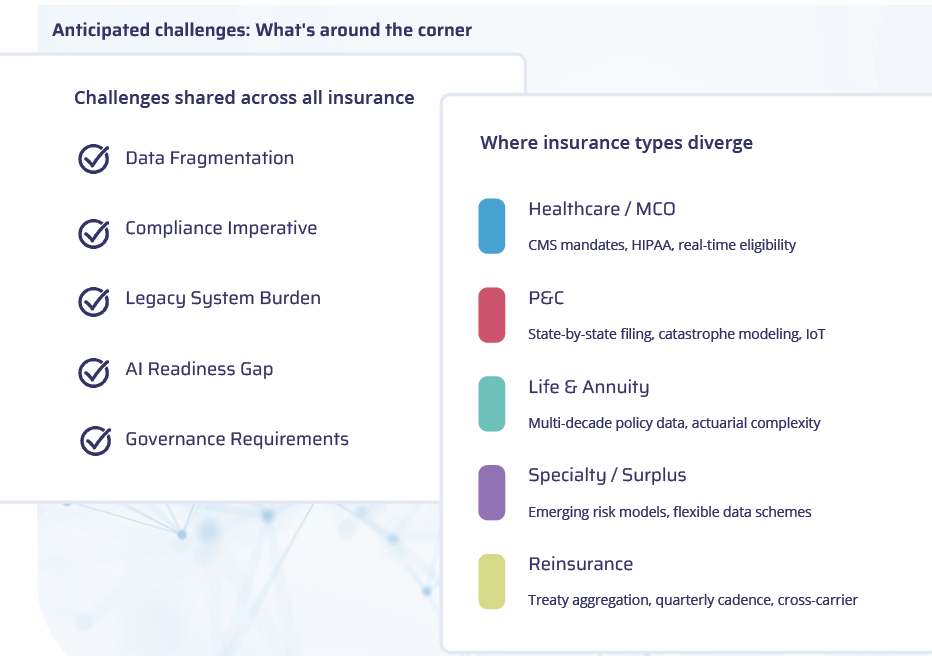Click the Life & Annuity heading
The height and width of the screenshot is (656, 932).
click(588, 387)
